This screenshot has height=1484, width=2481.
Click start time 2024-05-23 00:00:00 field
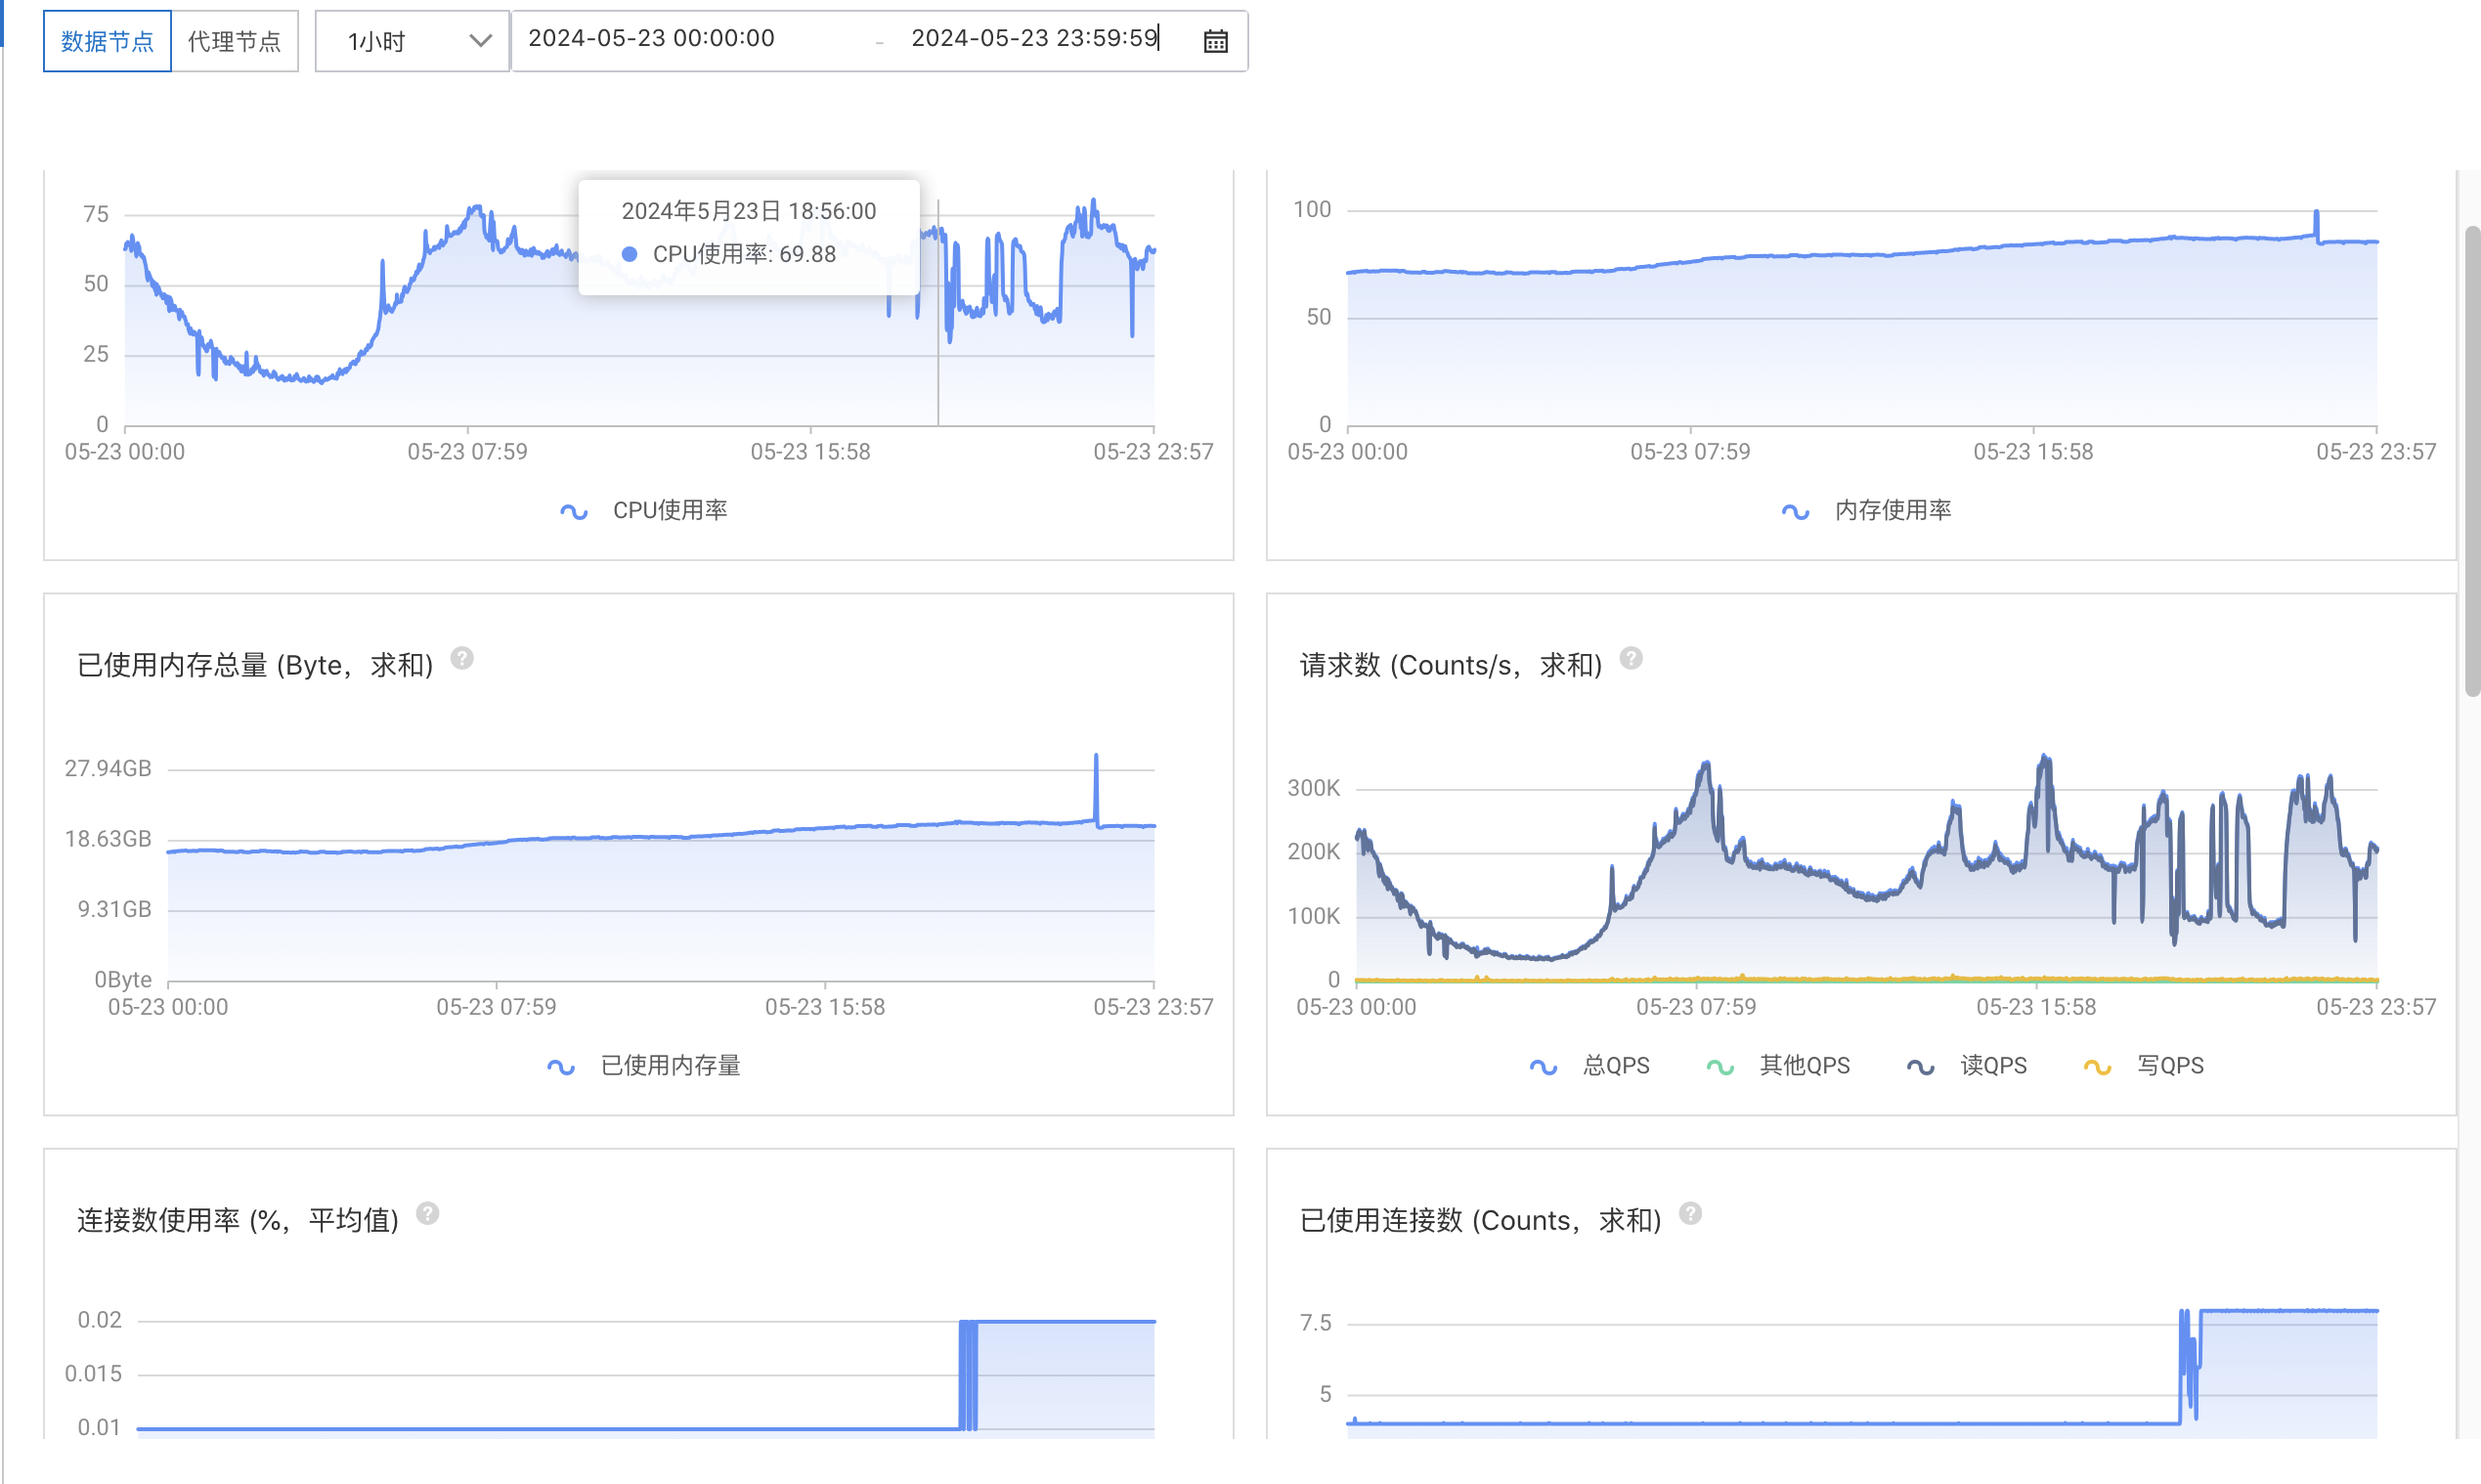[x=651, y=39]
